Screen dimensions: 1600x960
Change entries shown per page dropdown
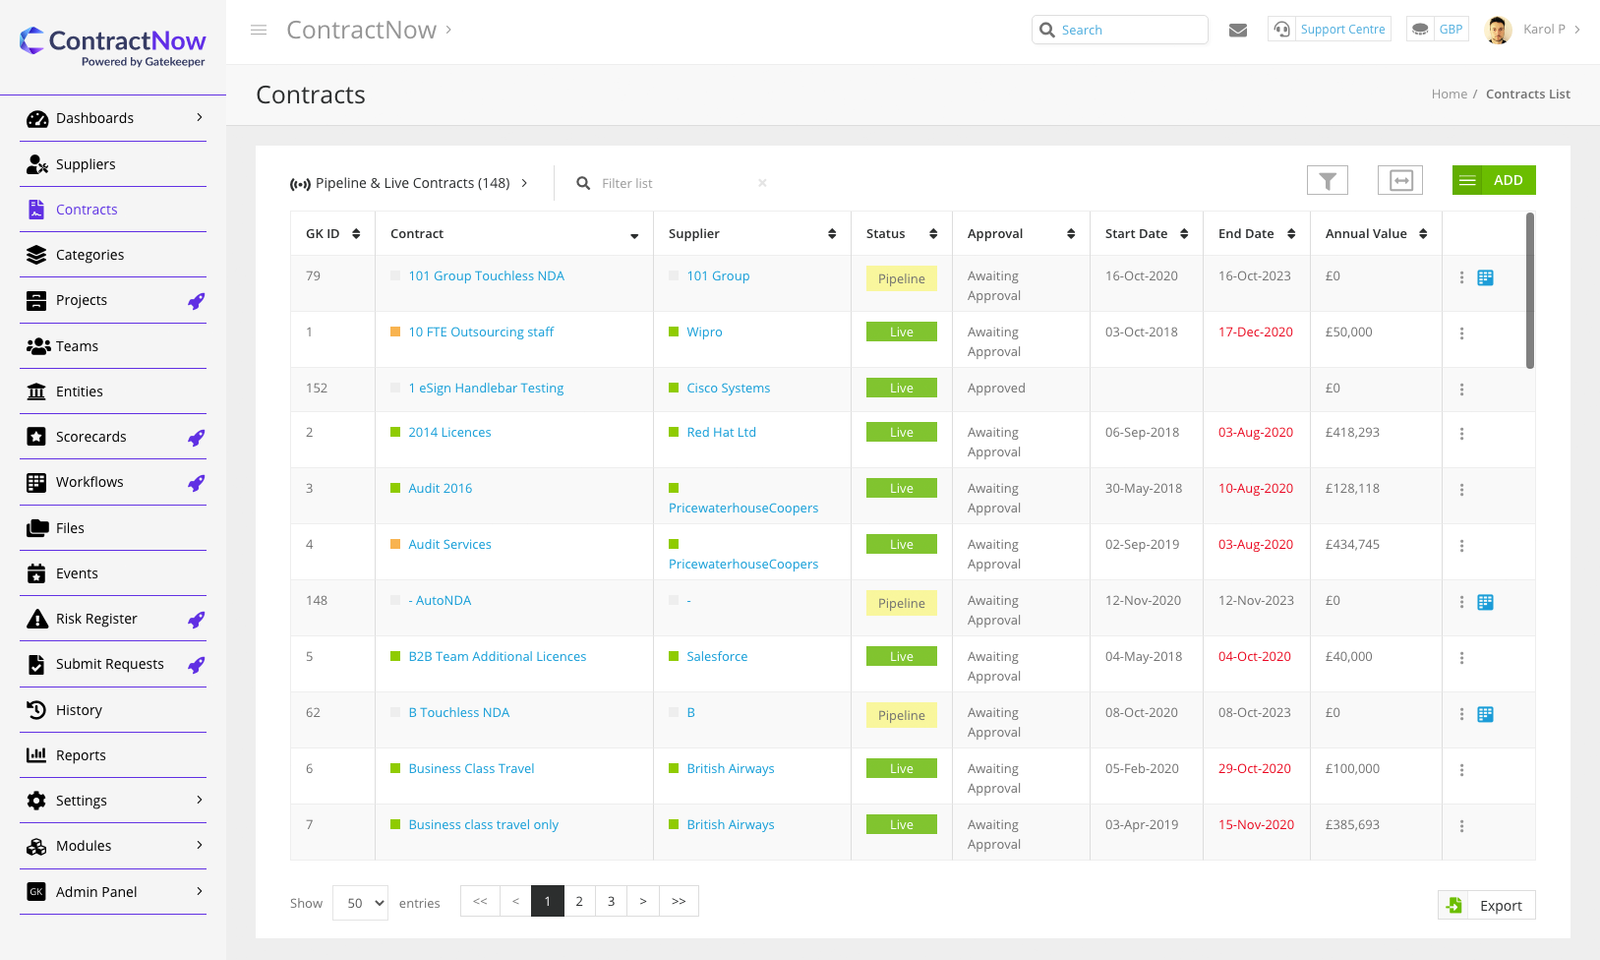[x=360, y=903]
